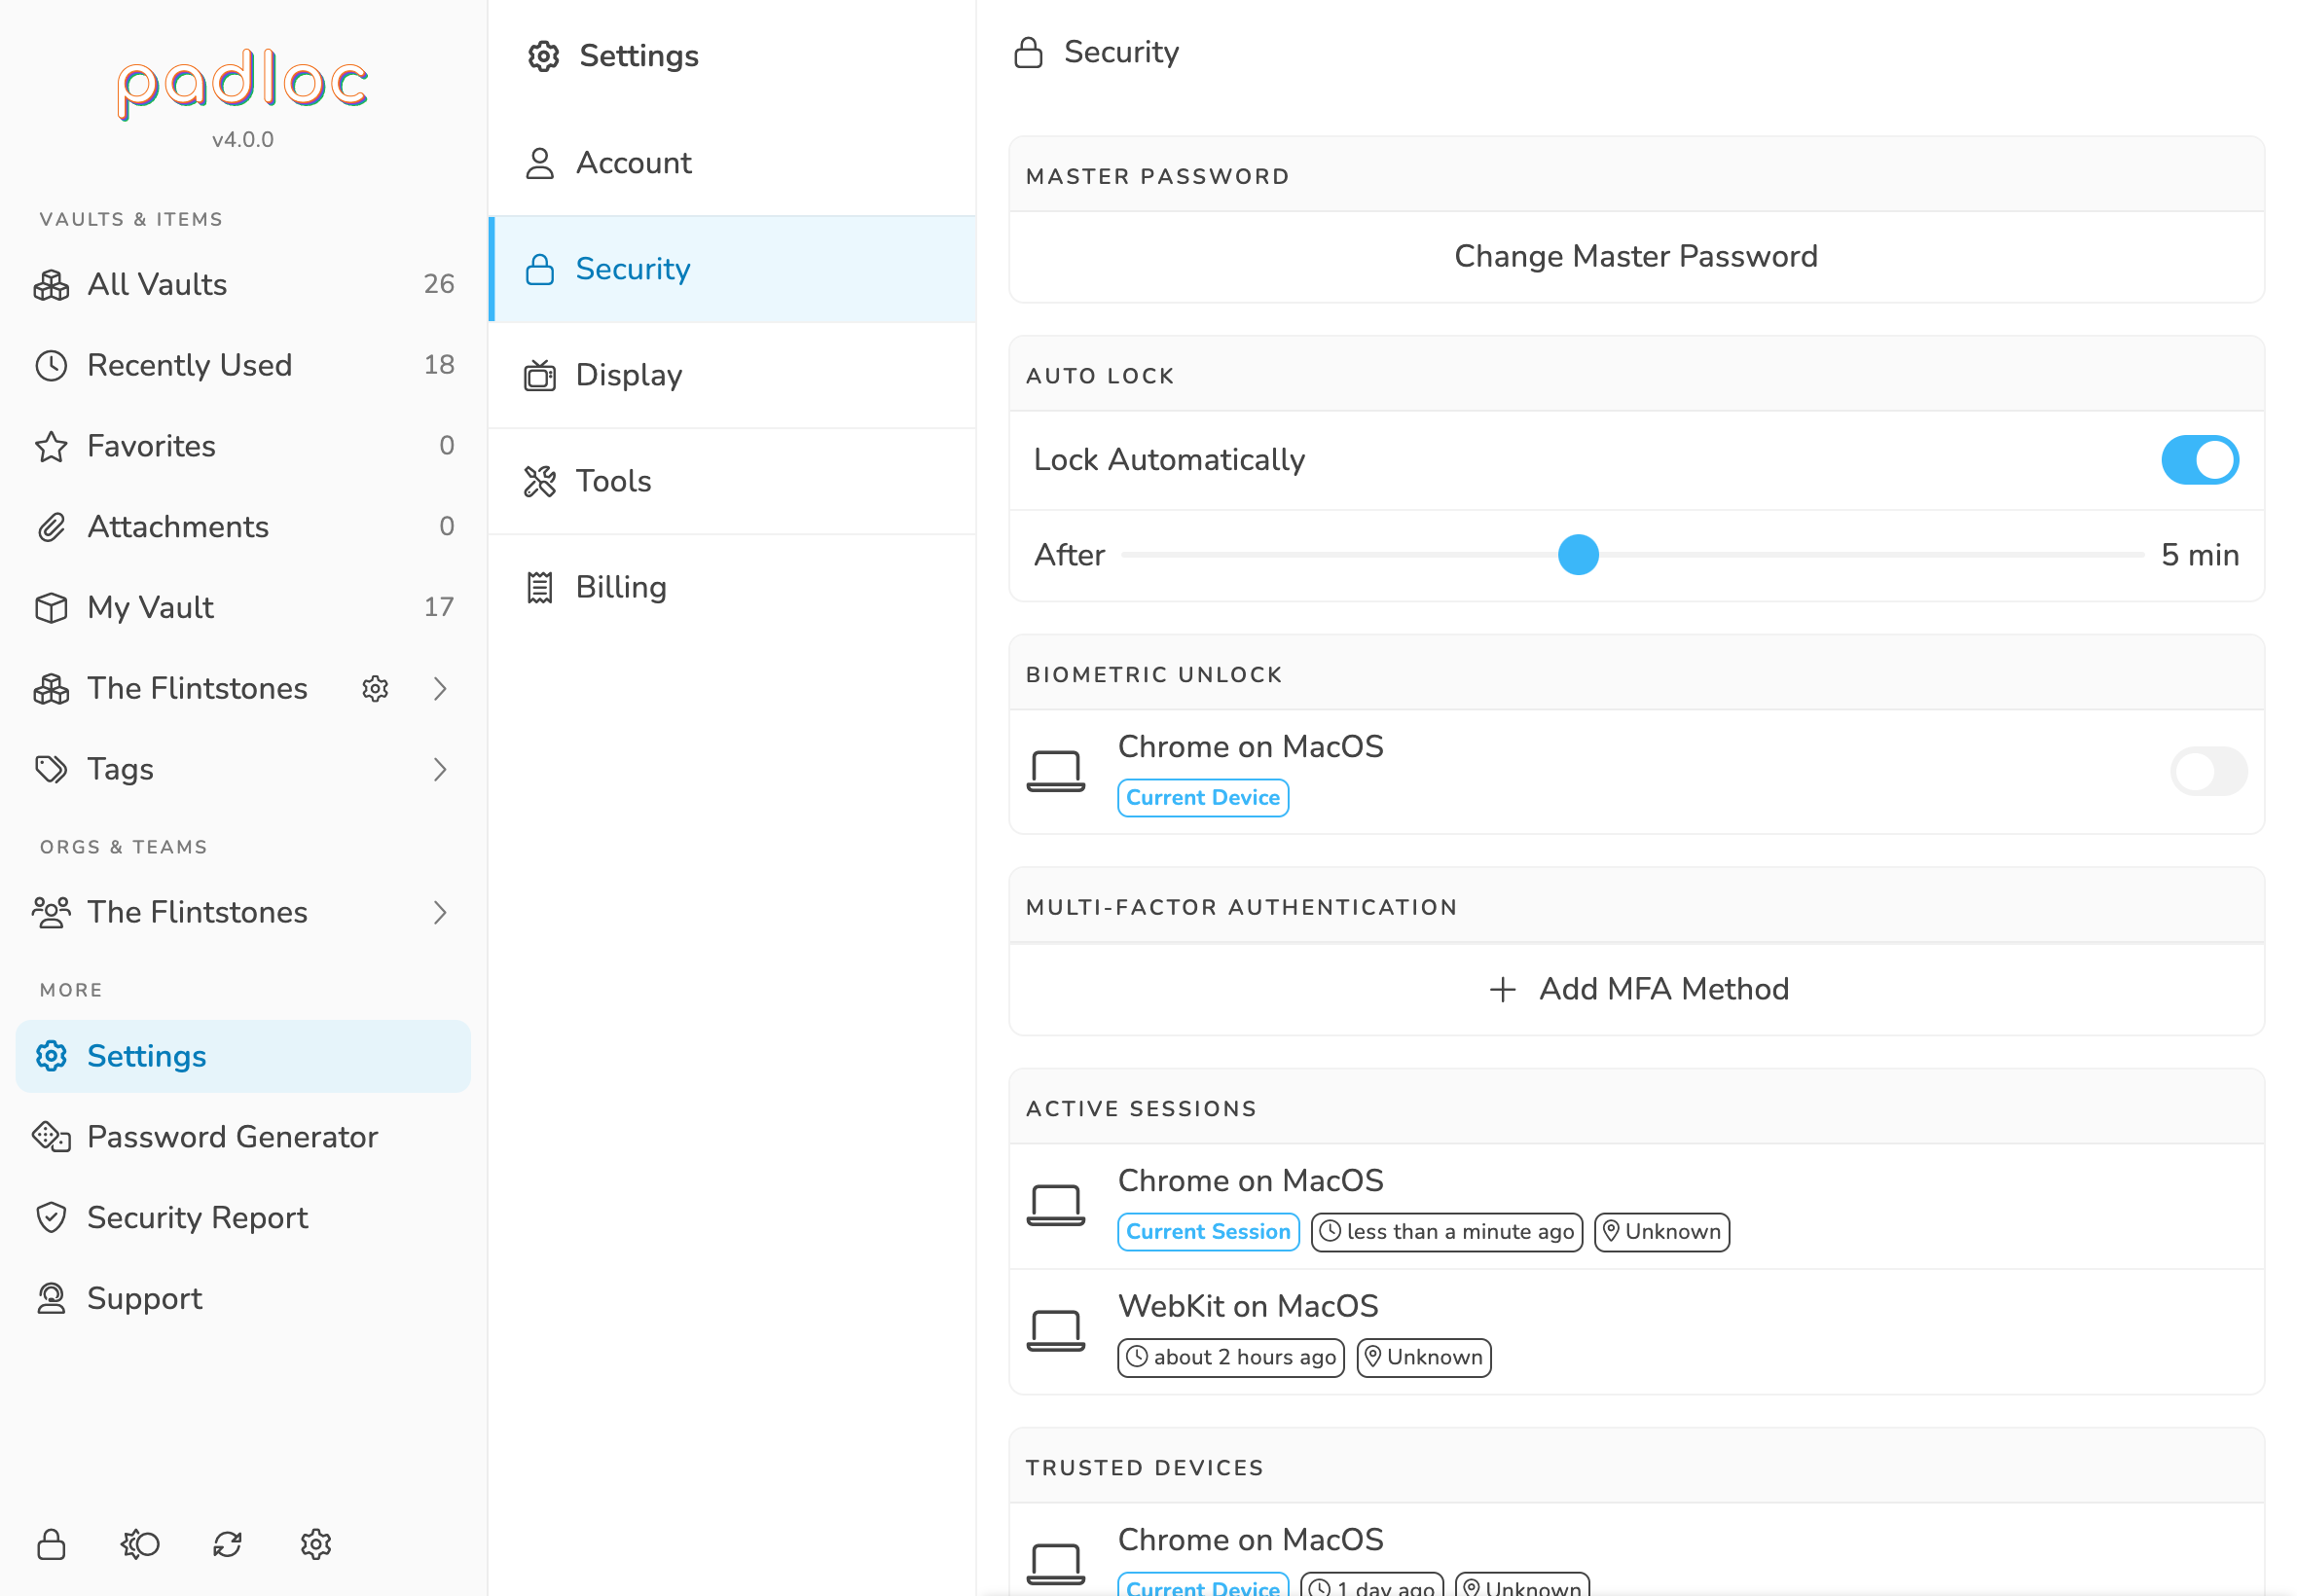This screenshot has height=1596, width=2297.
Task: Click the All Vaults count 26
Action: tap(439, 285)
